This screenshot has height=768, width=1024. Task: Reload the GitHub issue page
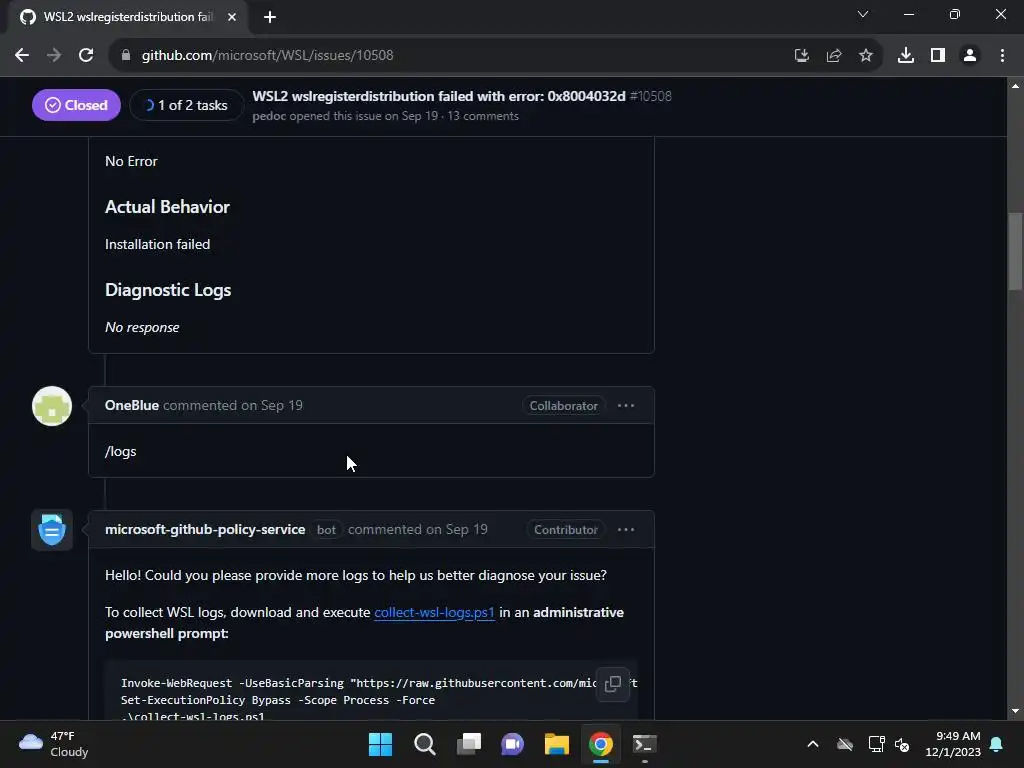(x=86, y=56)
